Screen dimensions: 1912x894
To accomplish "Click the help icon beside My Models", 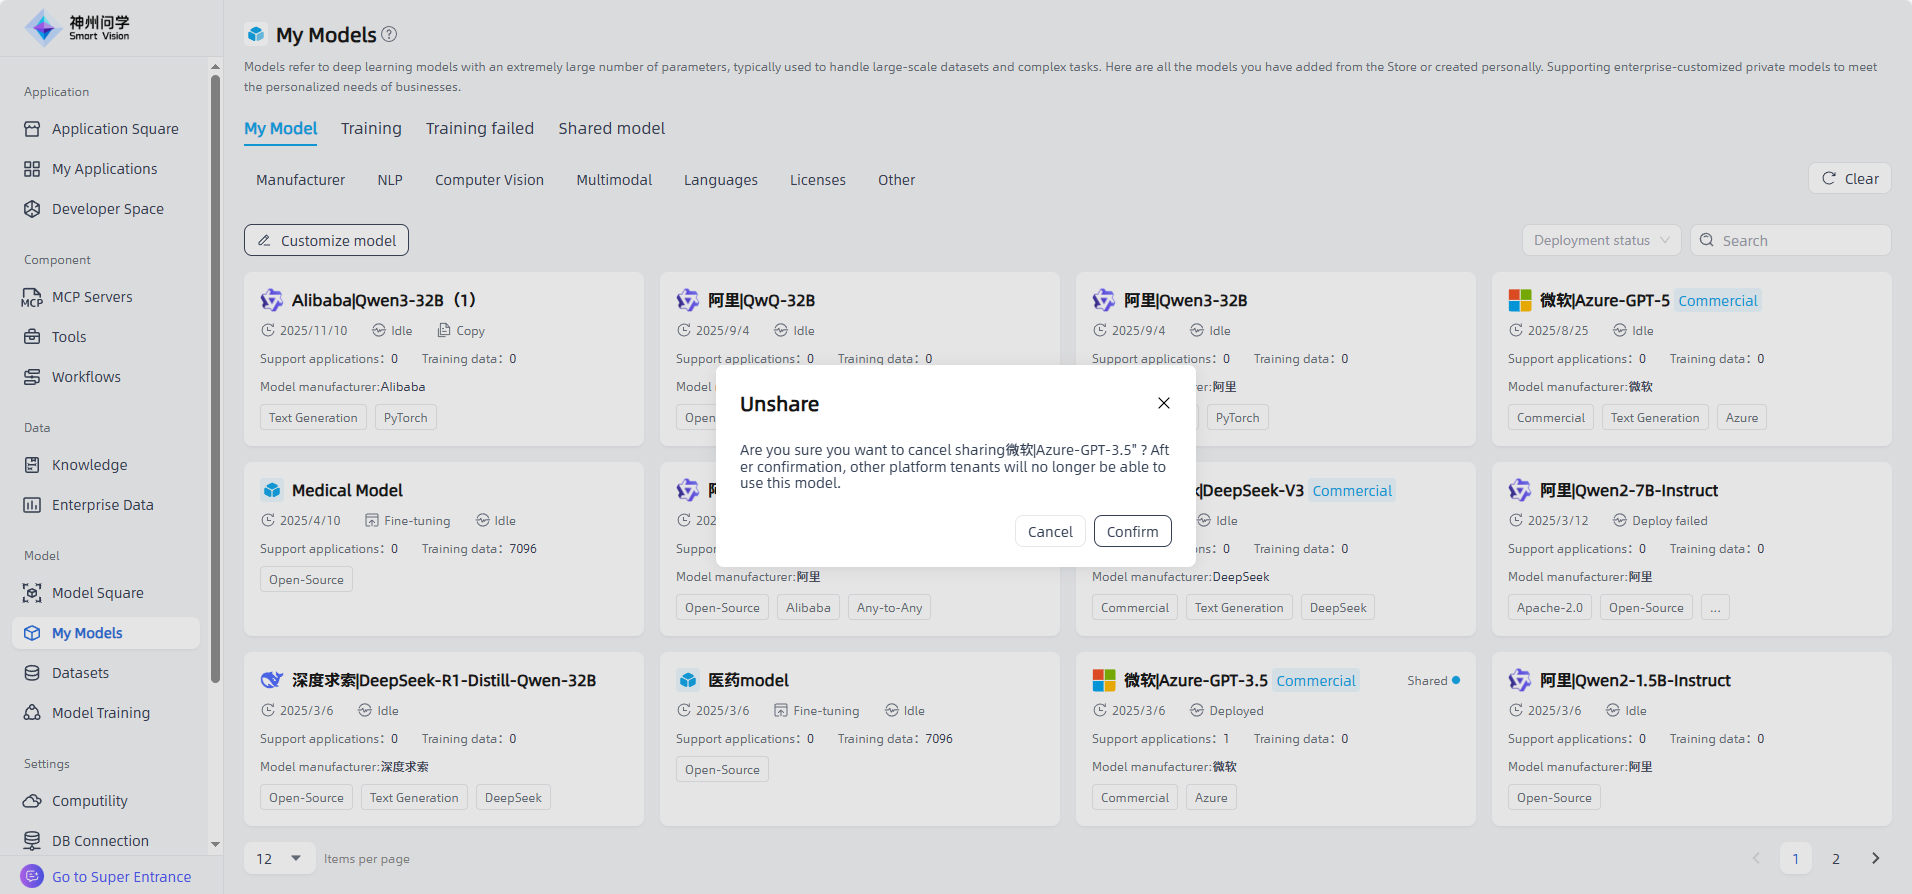I will [x=389, y=35].
